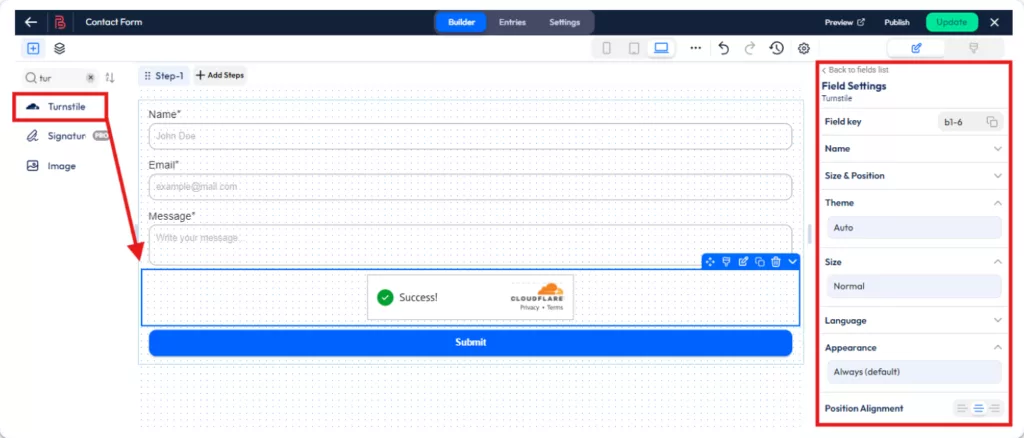
Task: Switch right panel to style brush tab
Action: pos(974,48)
